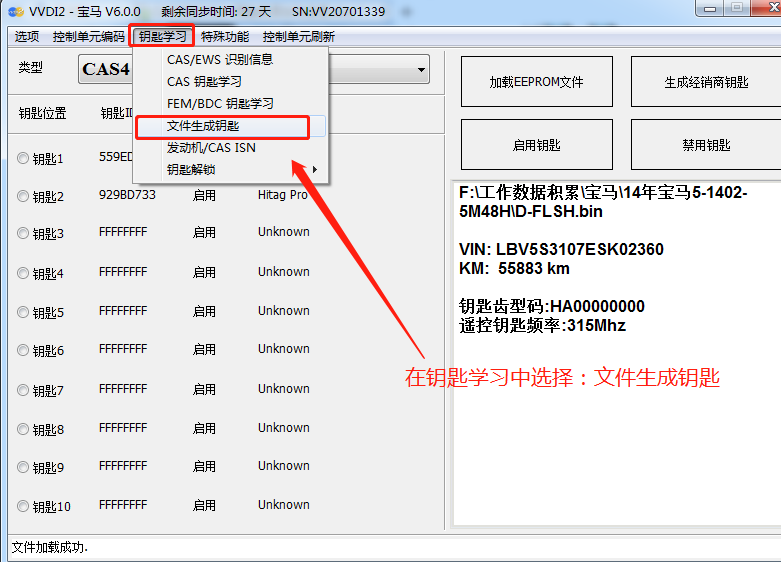The width and height of the screenshot is (781, 562).
Task: Minimize the VVDI2 window
Action: pos(711,8)
